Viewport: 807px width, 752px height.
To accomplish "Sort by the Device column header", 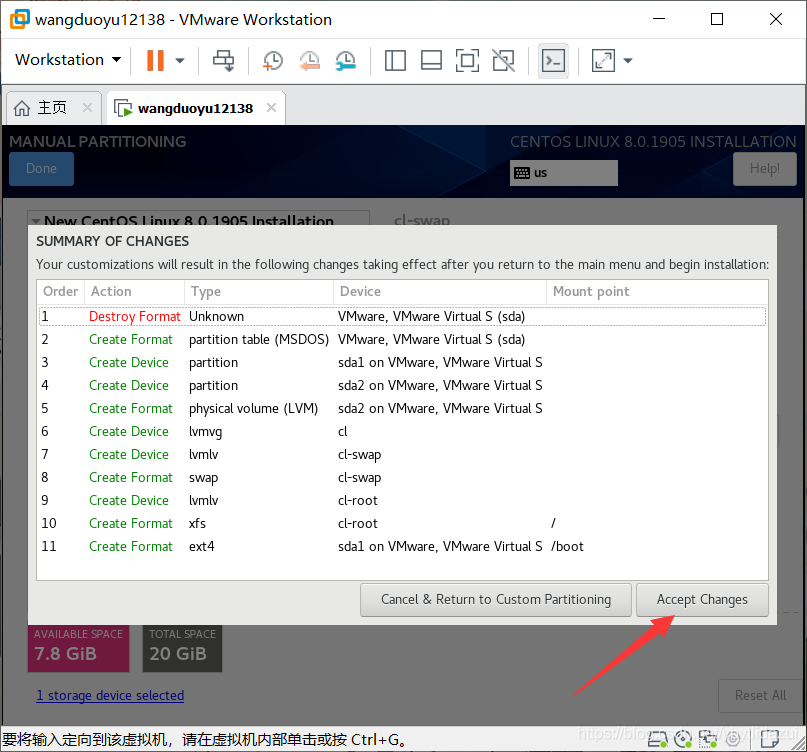I will (x=440, y=291).
